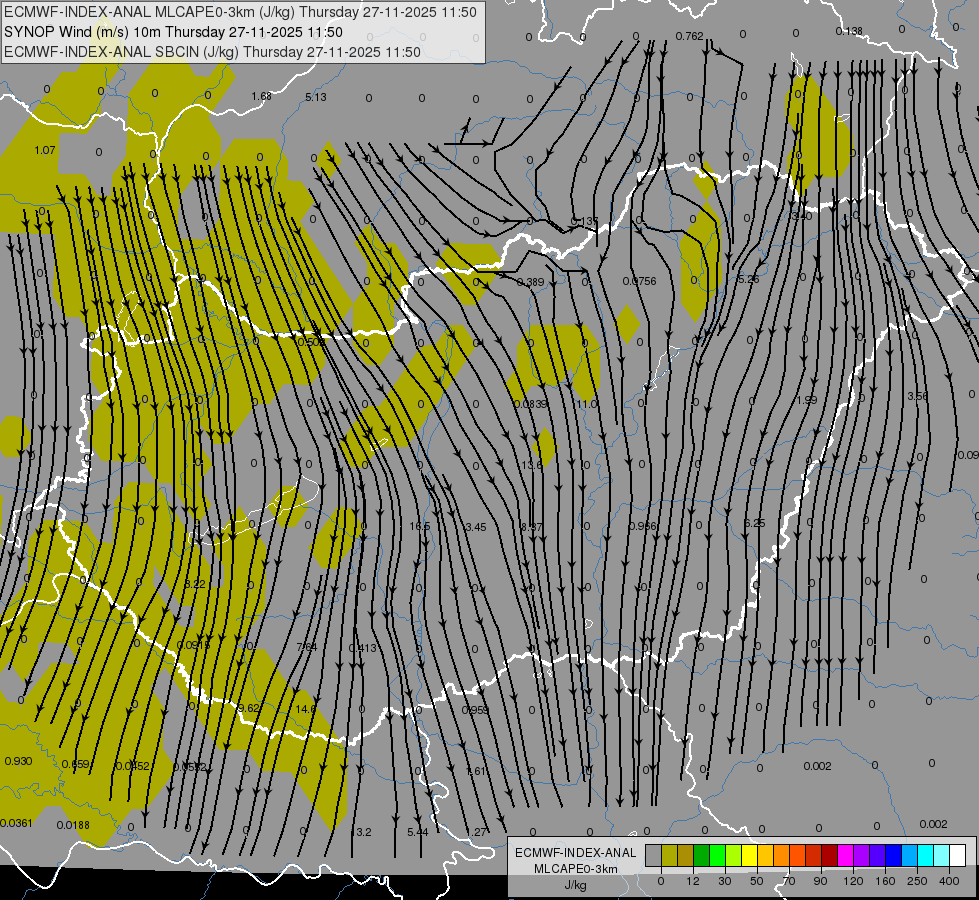Screen dimensions: 979x900
Task: Click the dark red legend swatch
Action: (829, 856)
